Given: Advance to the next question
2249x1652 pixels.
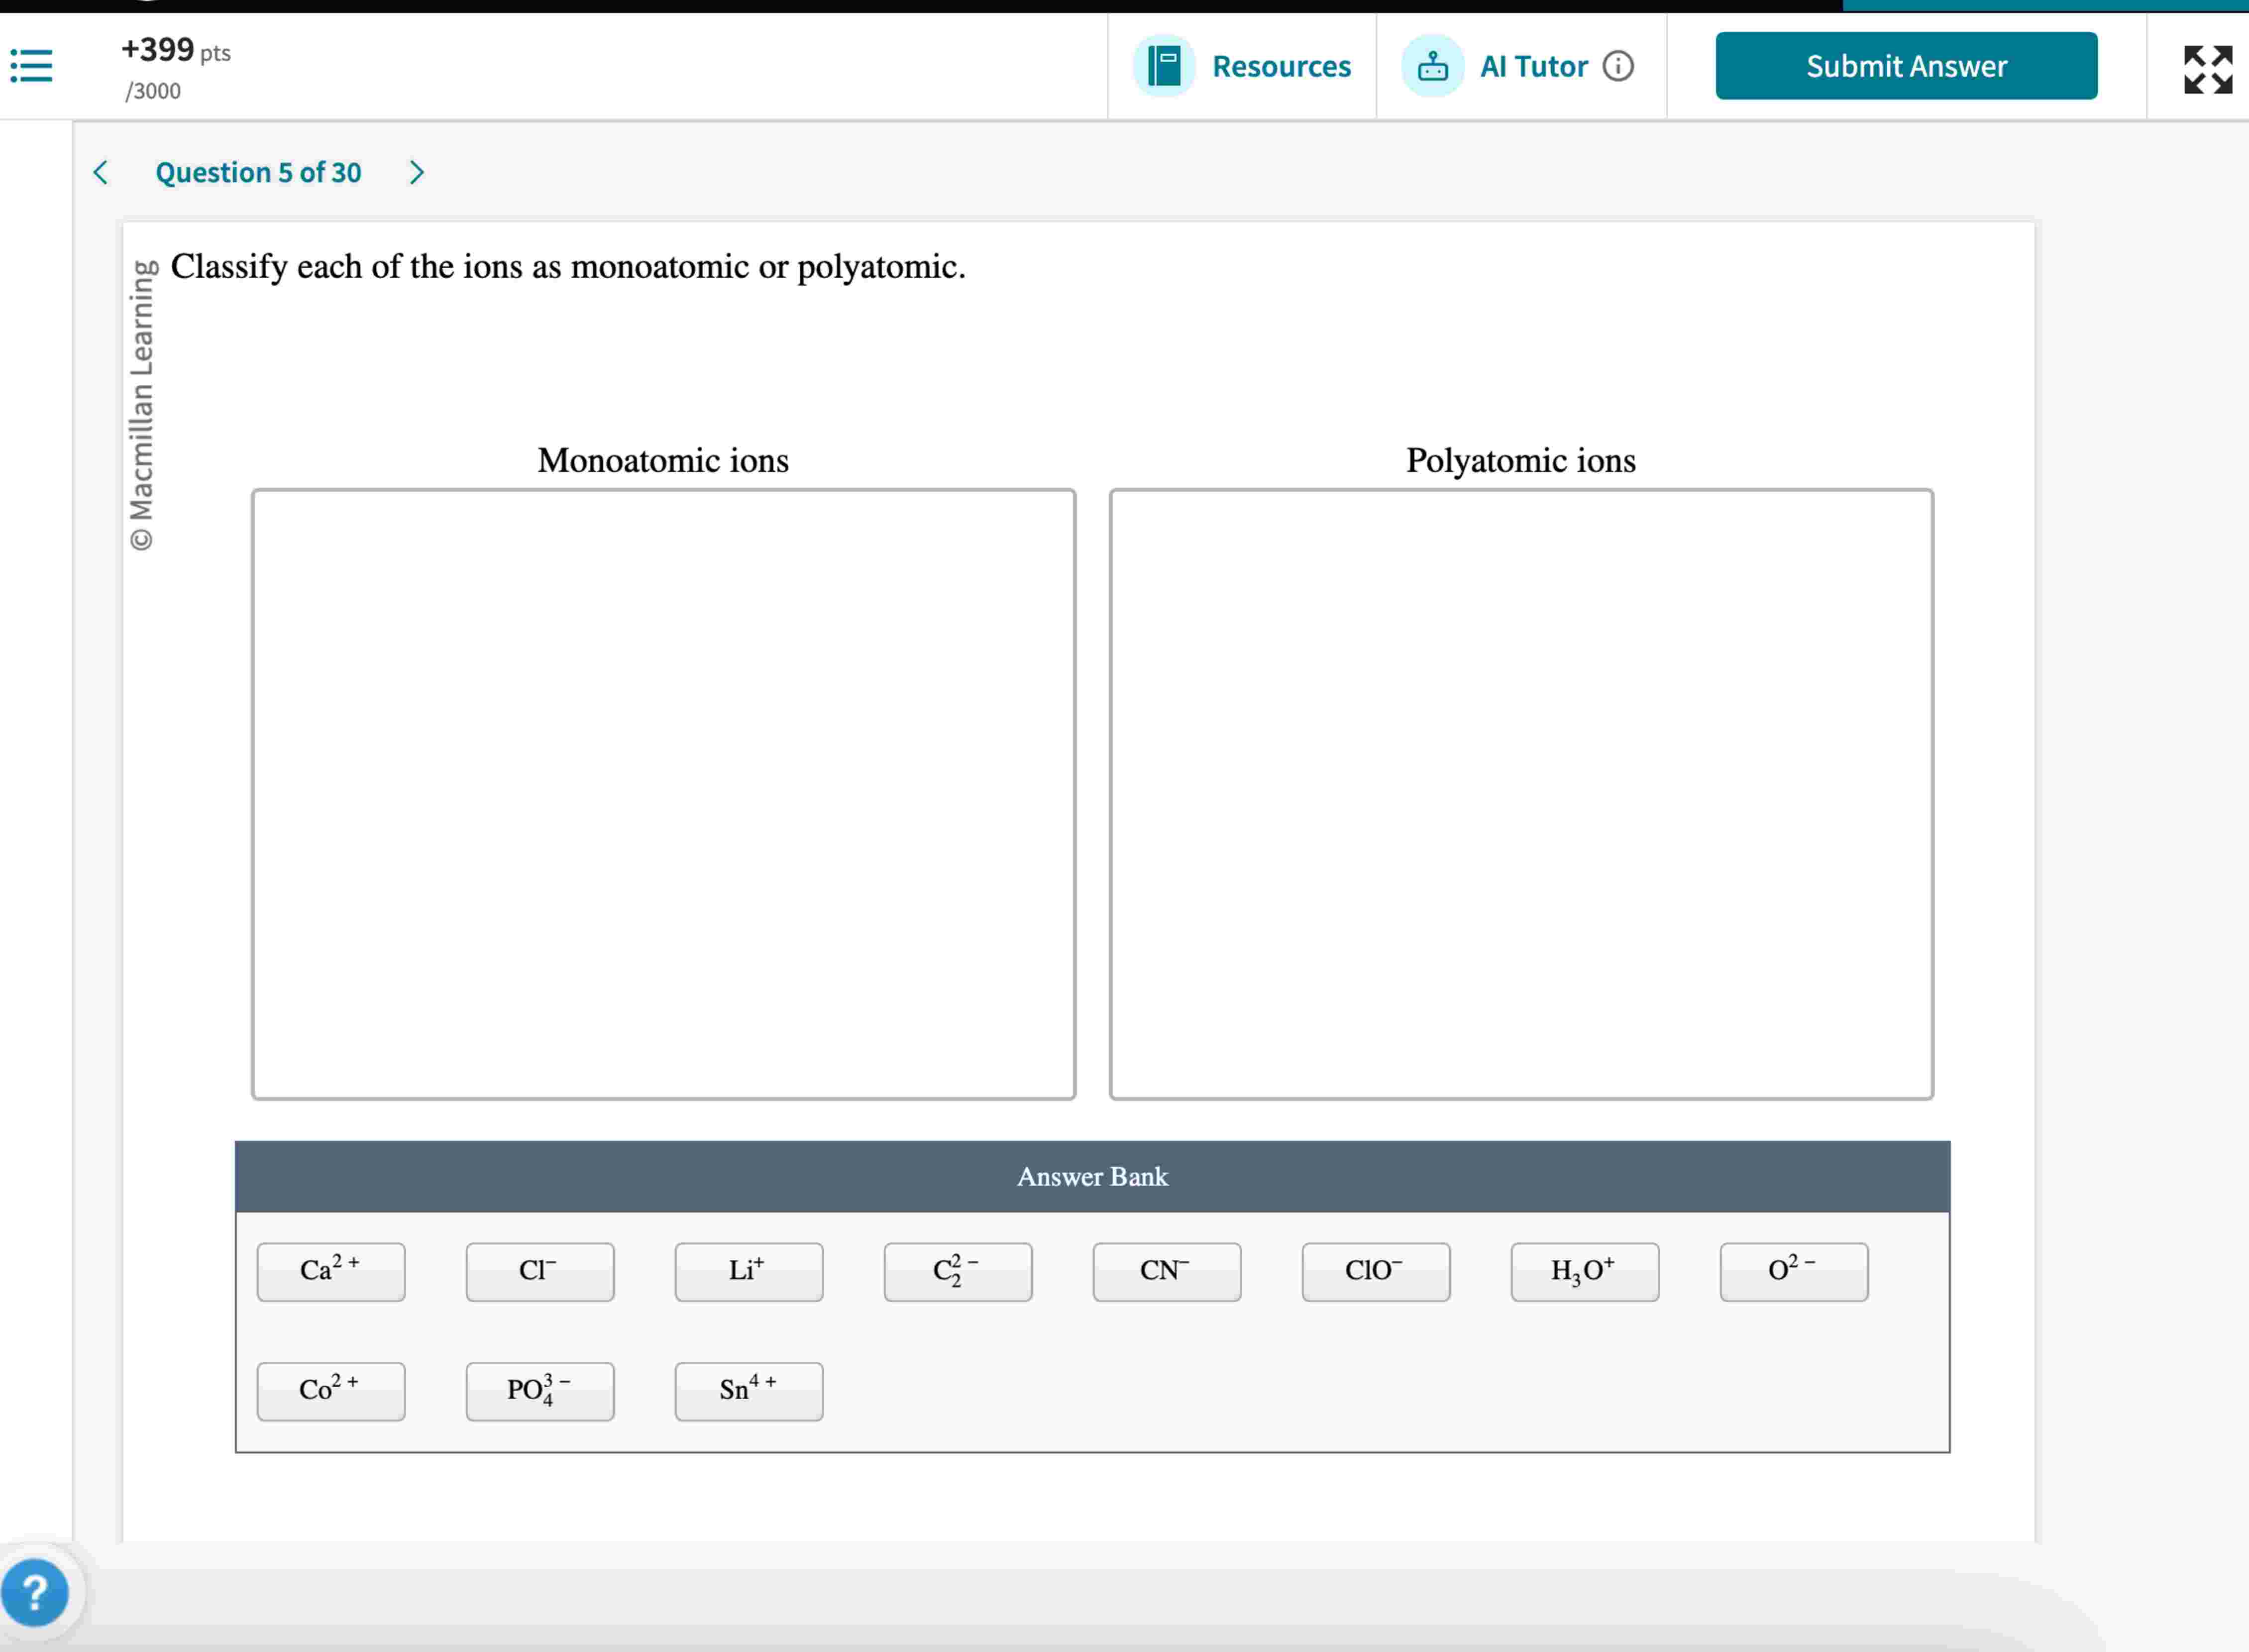Looking at the screenshot, I should 416,172.
